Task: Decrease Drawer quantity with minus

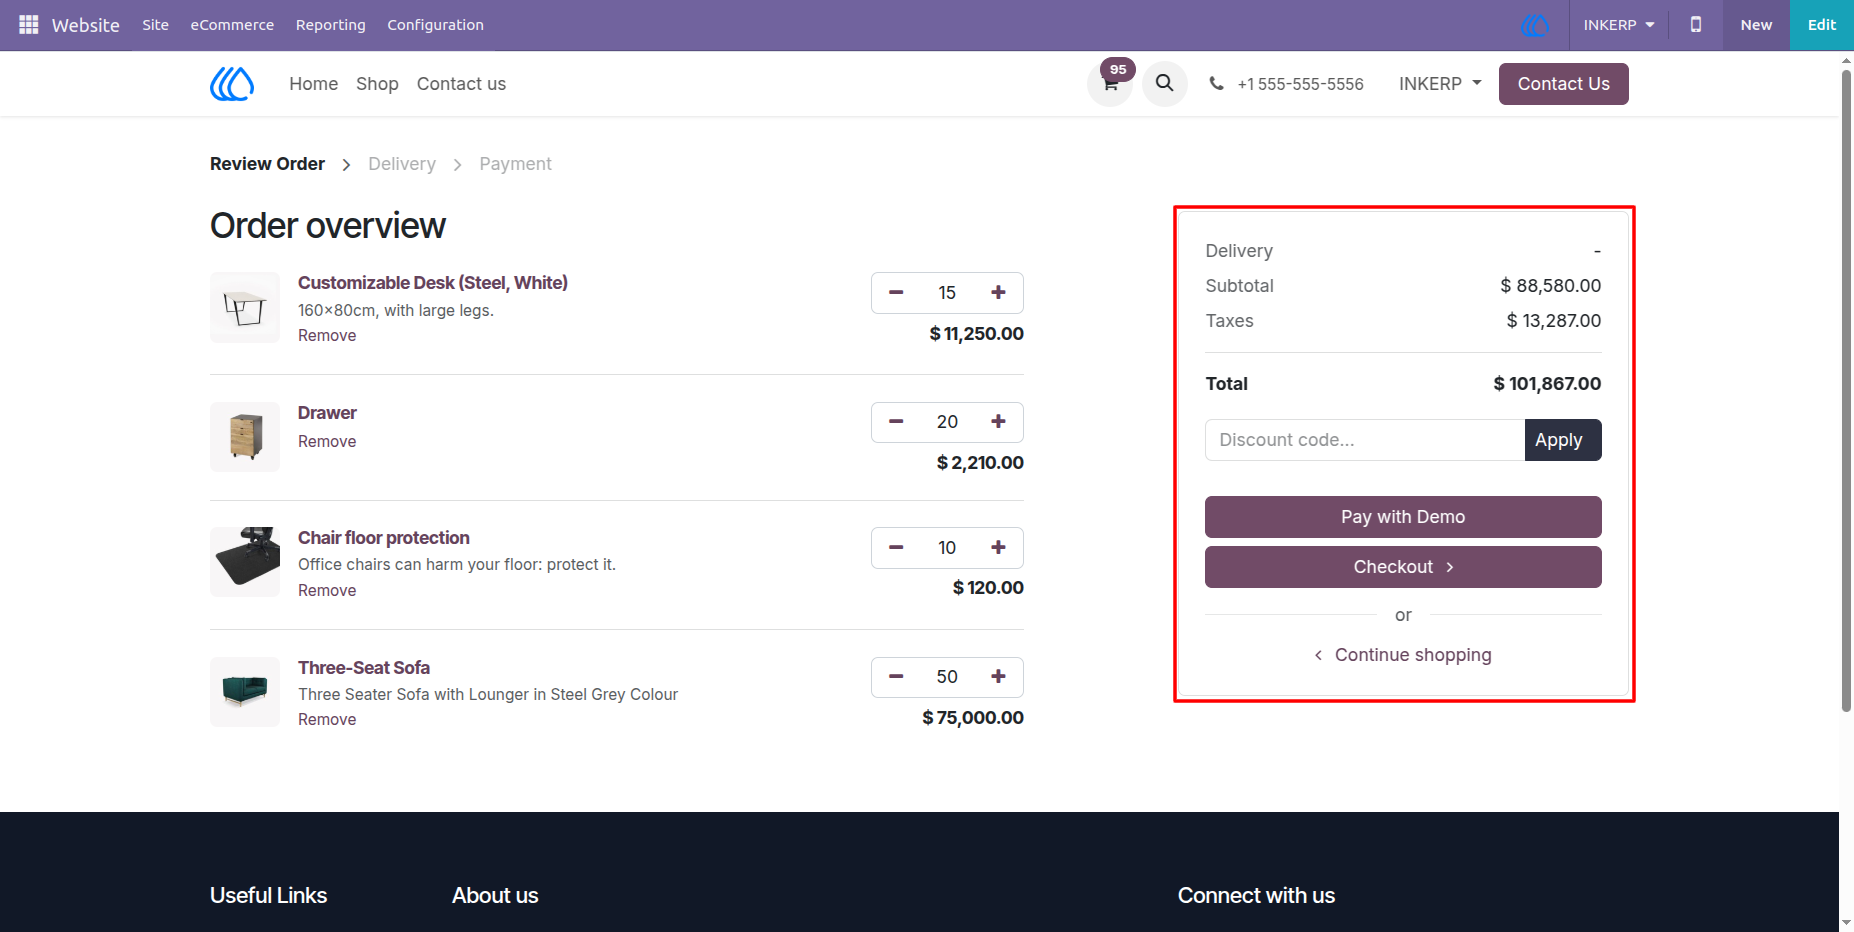Action: [896, 422]
